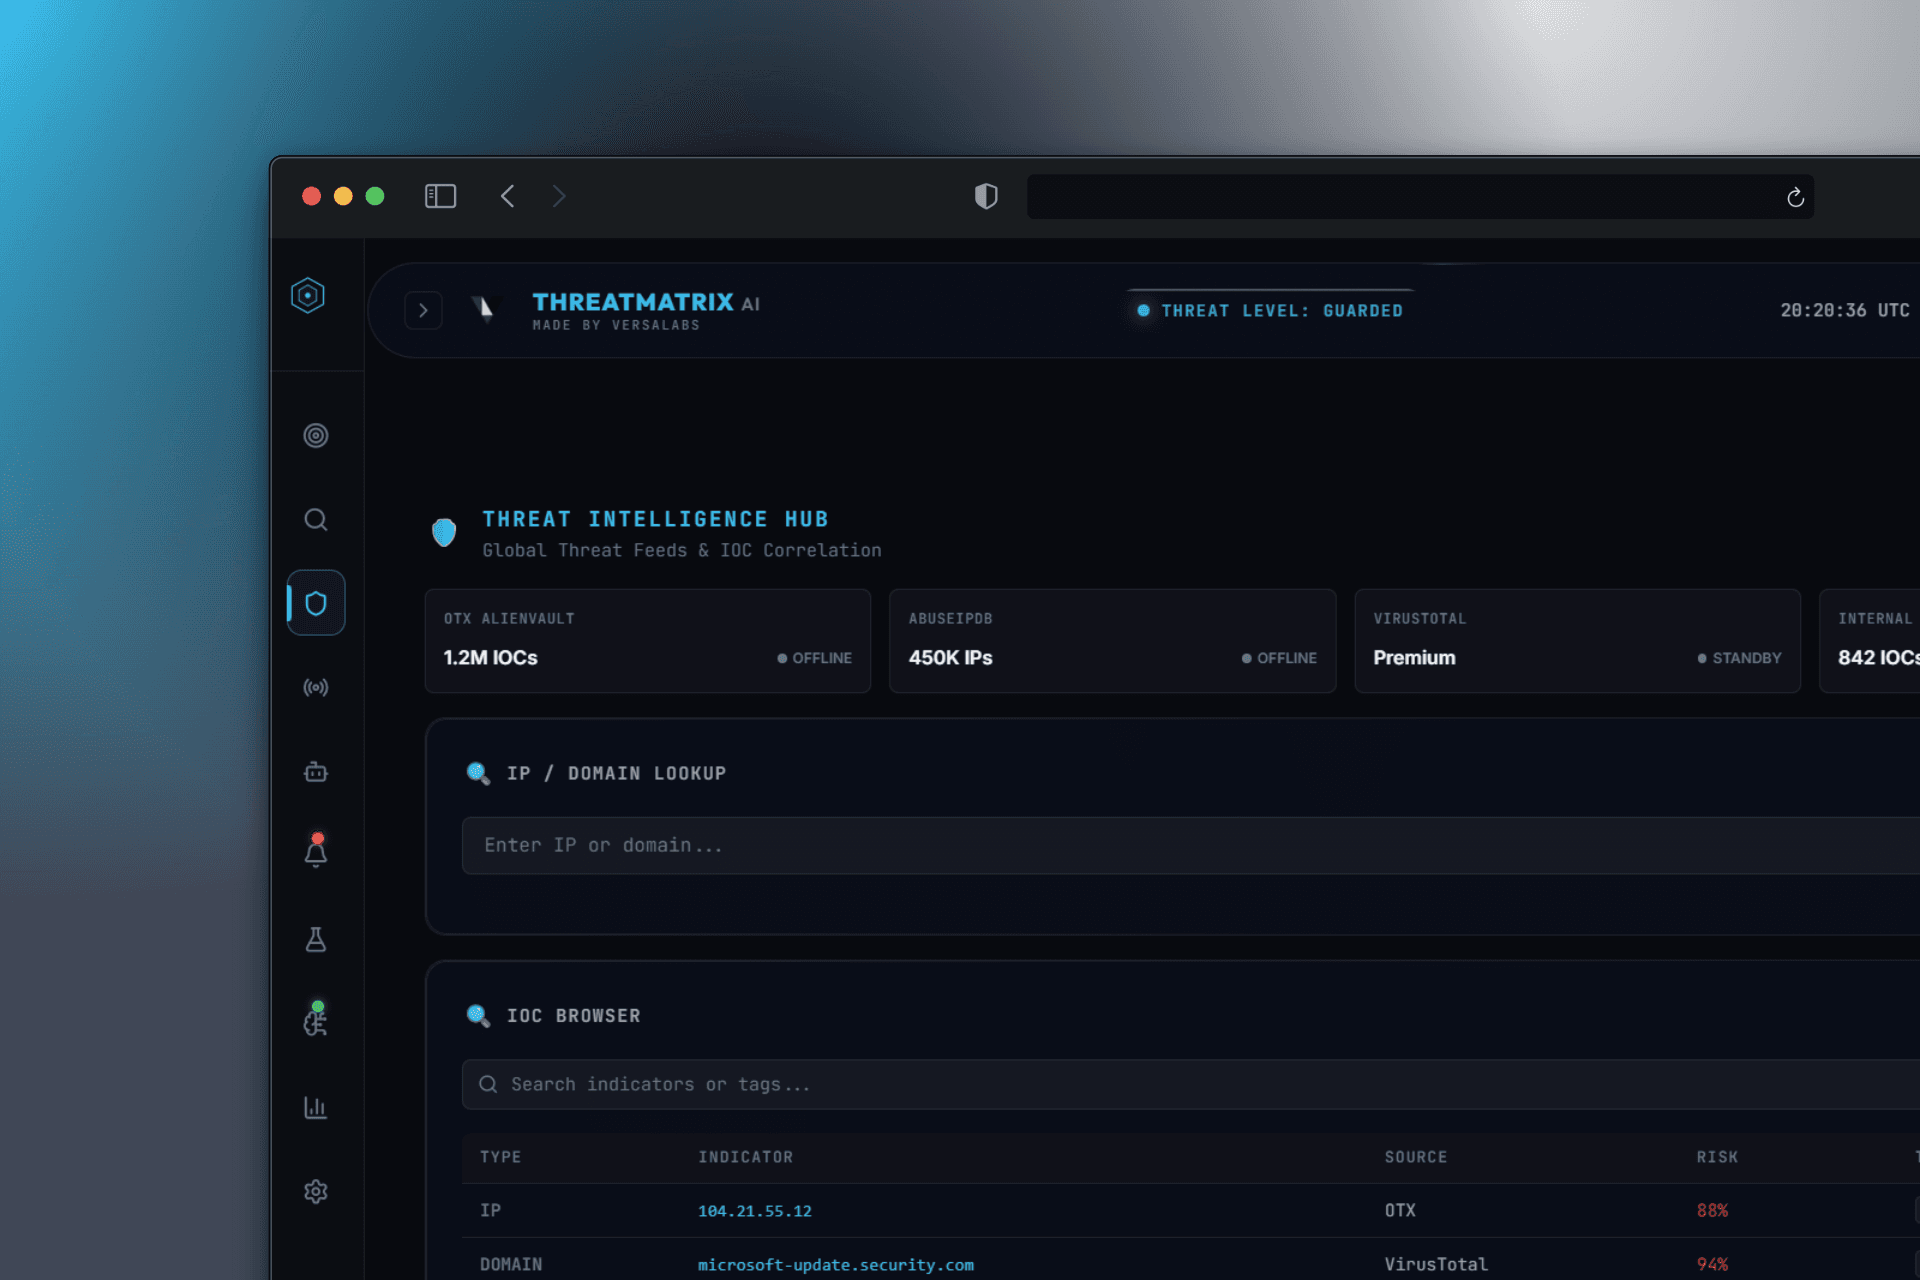Click the RISK column header

tap(1717, 1157)
